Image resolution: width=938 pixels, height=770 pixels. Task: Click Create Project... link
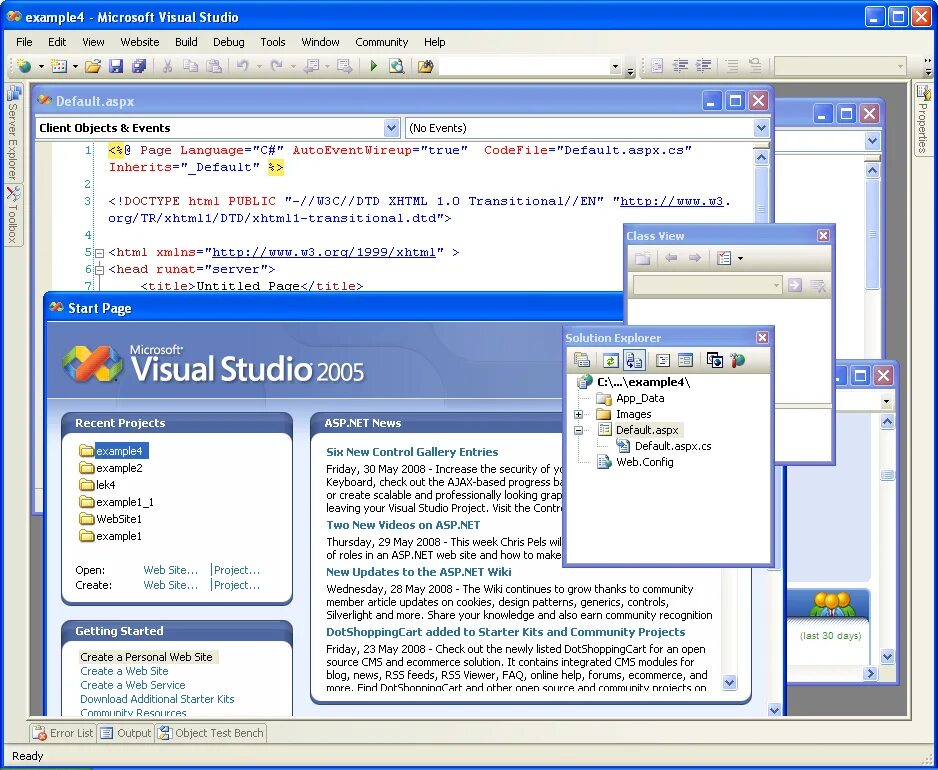coord(237,585)
